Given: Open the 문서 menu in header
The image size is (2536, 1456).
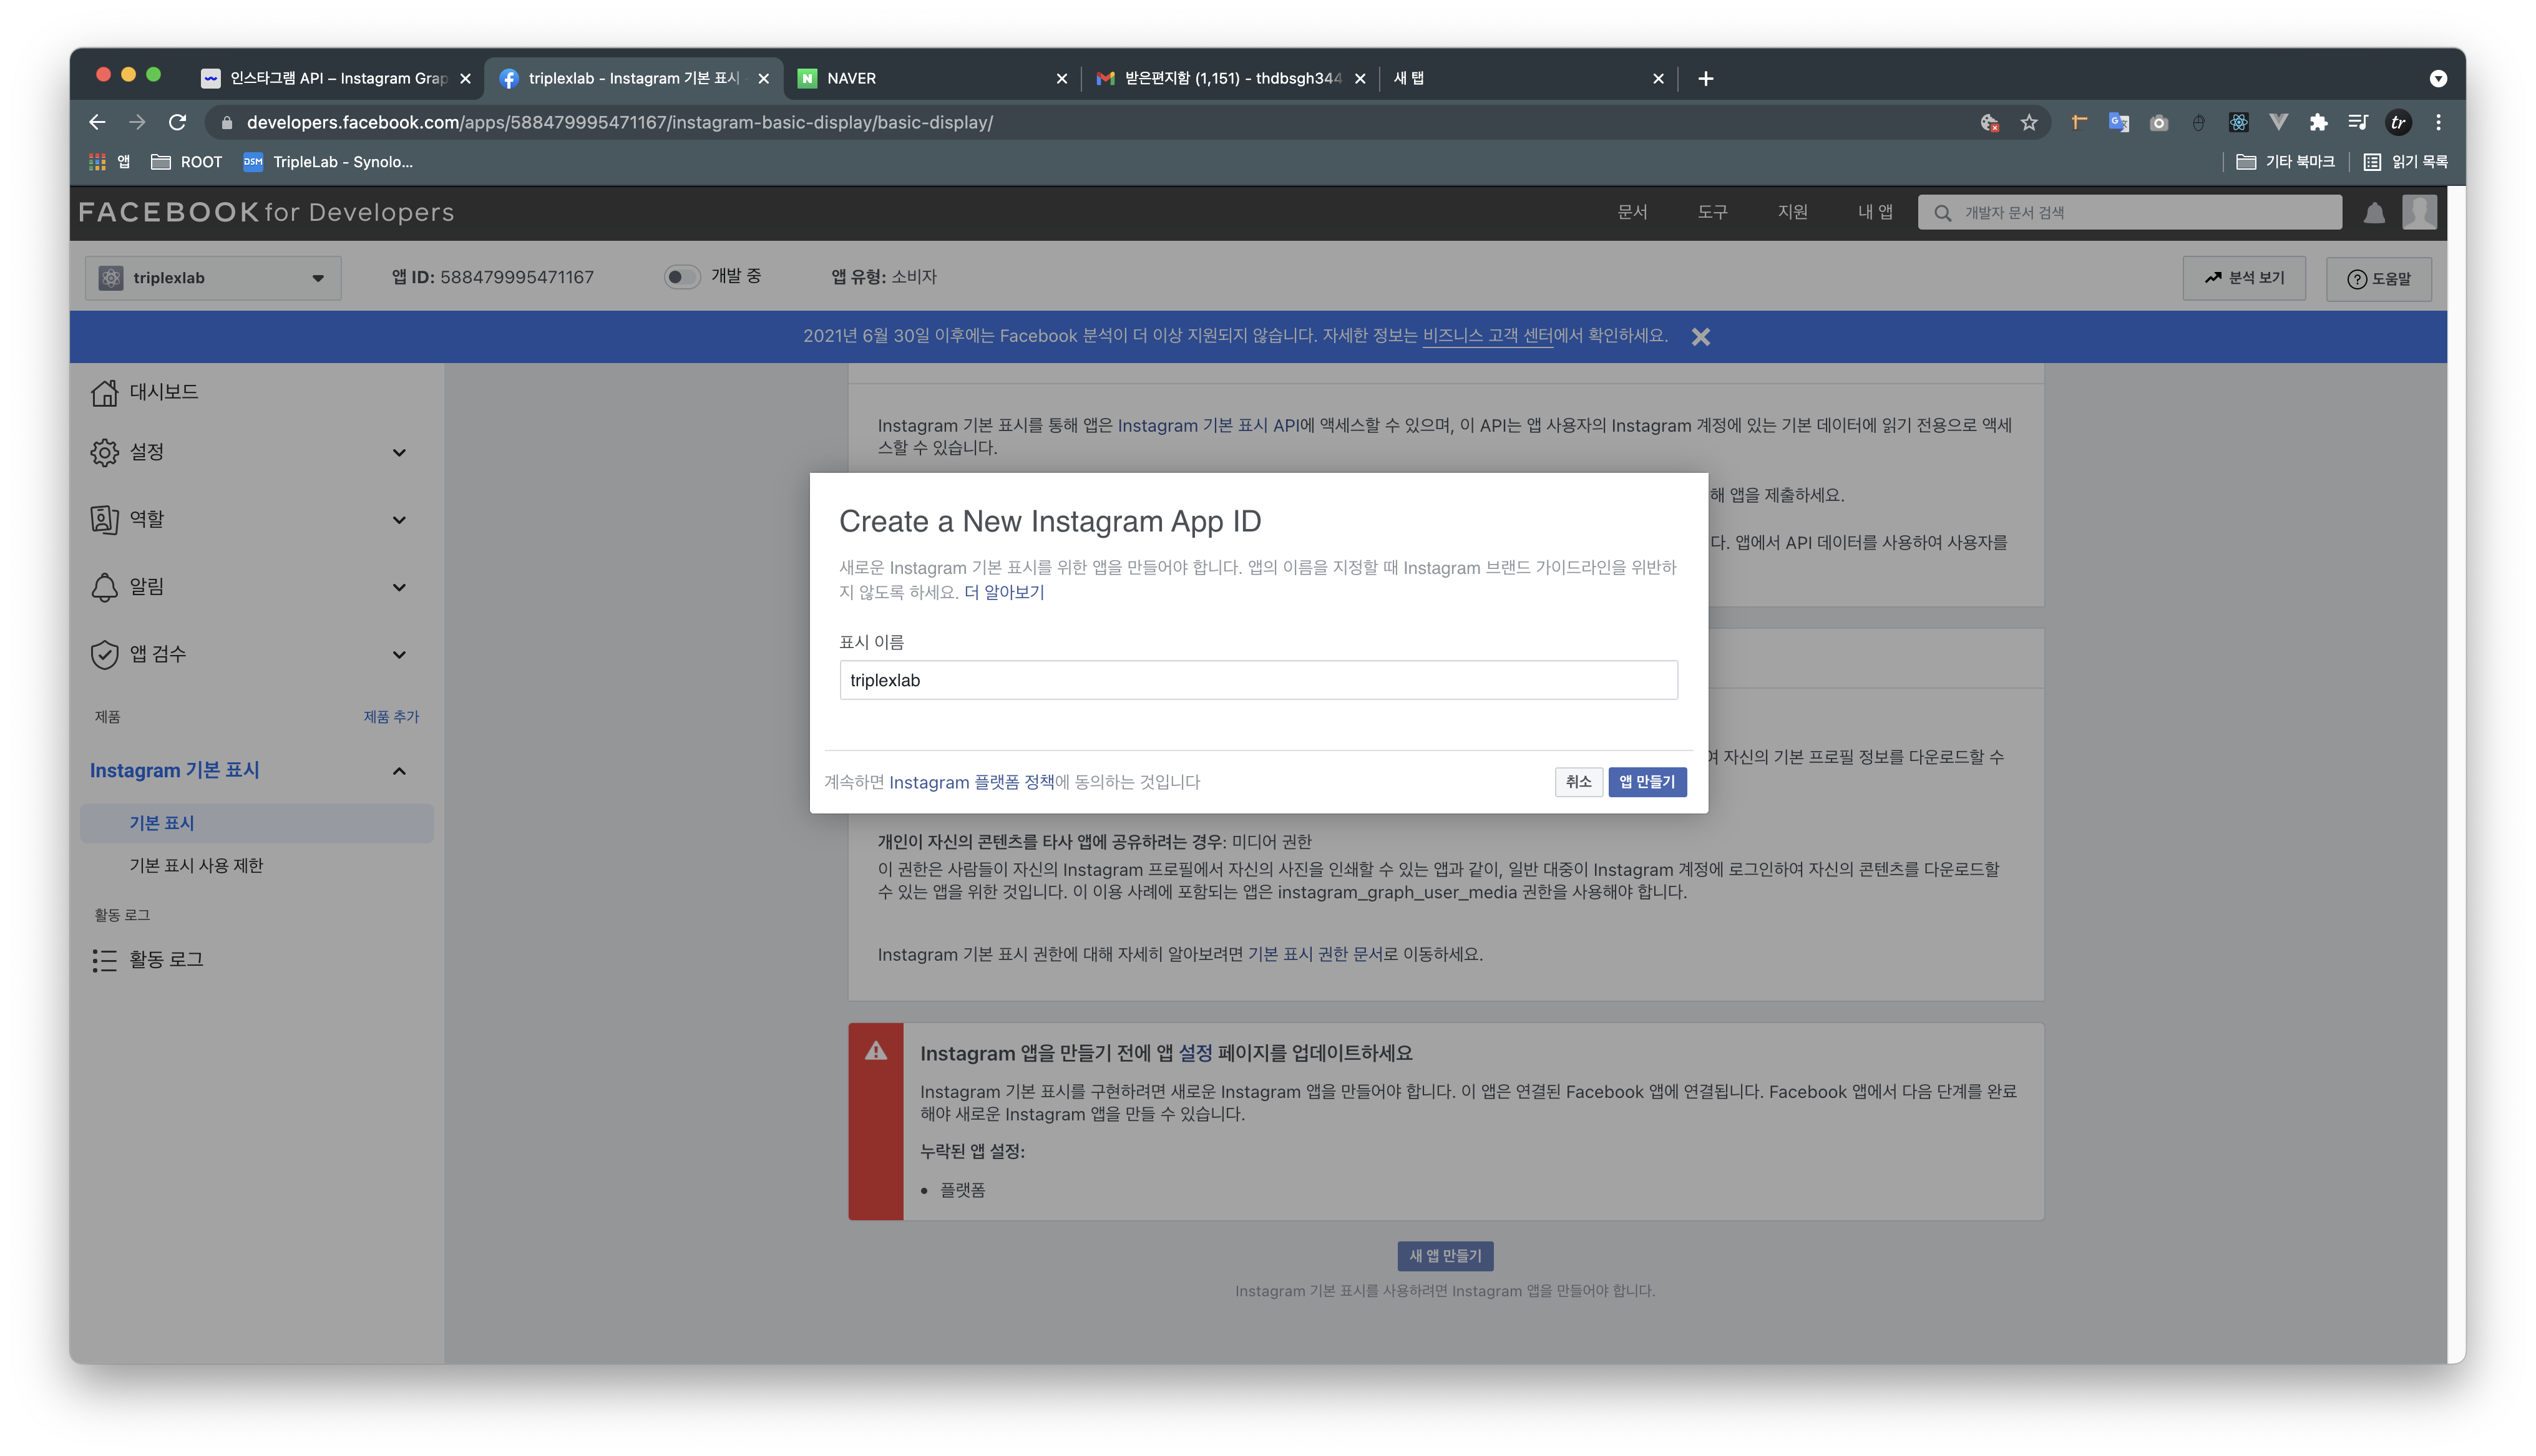Looking at the screenshot, I should 1632,212.
